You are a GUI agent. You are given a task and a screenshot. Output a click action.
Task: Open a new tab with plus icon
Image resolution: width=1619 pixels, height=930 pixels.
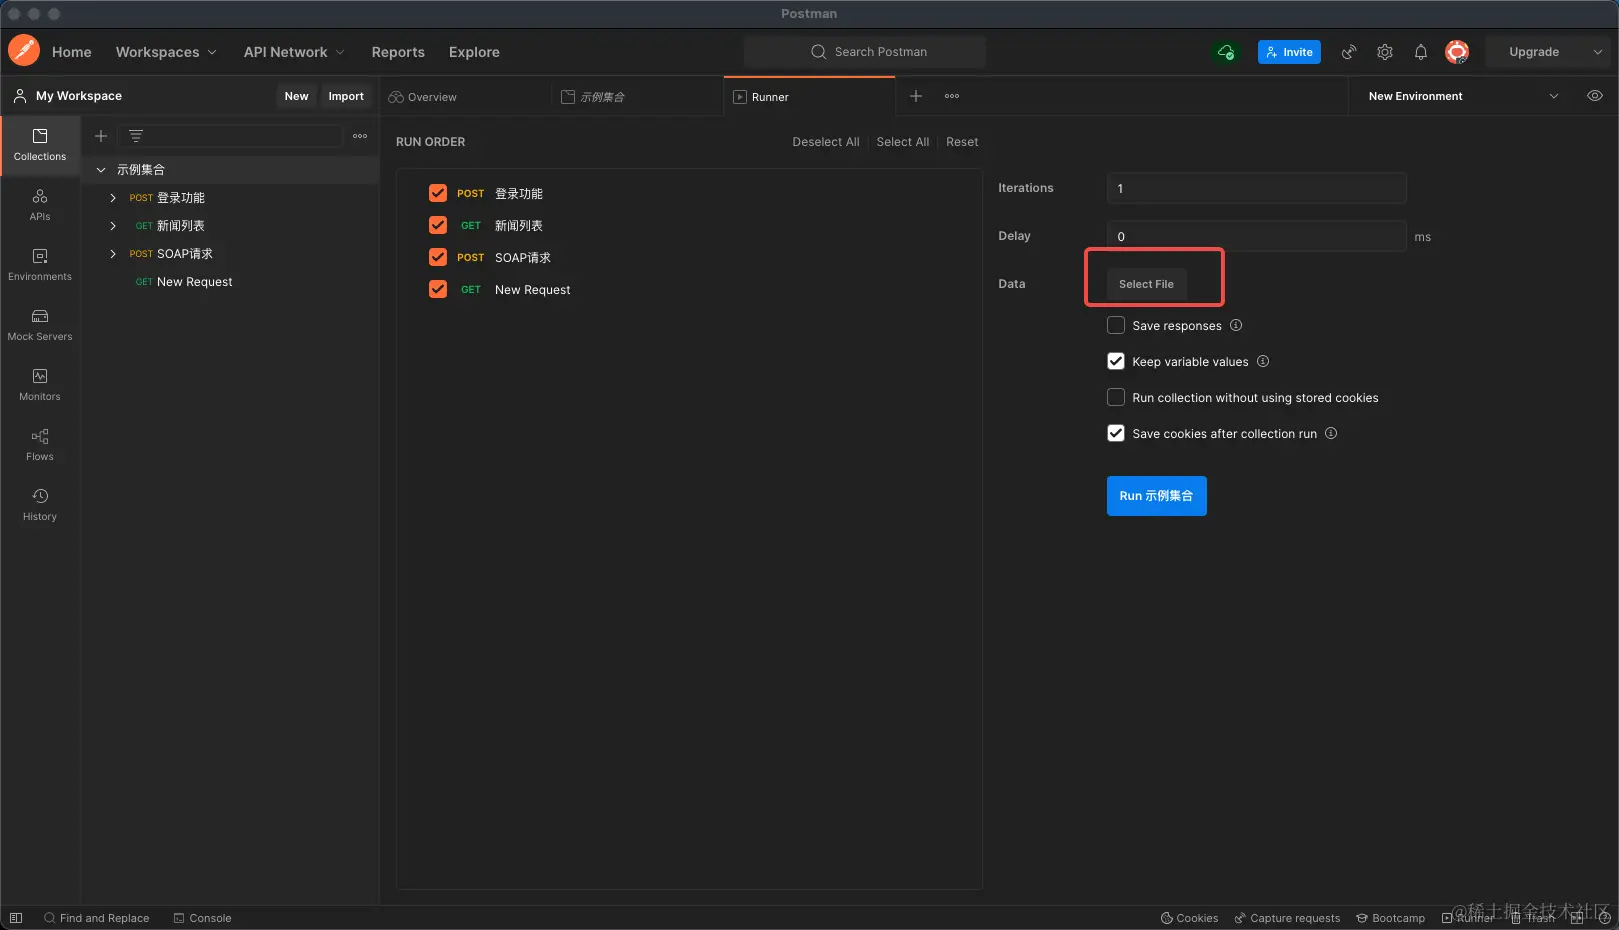point(916,96)
